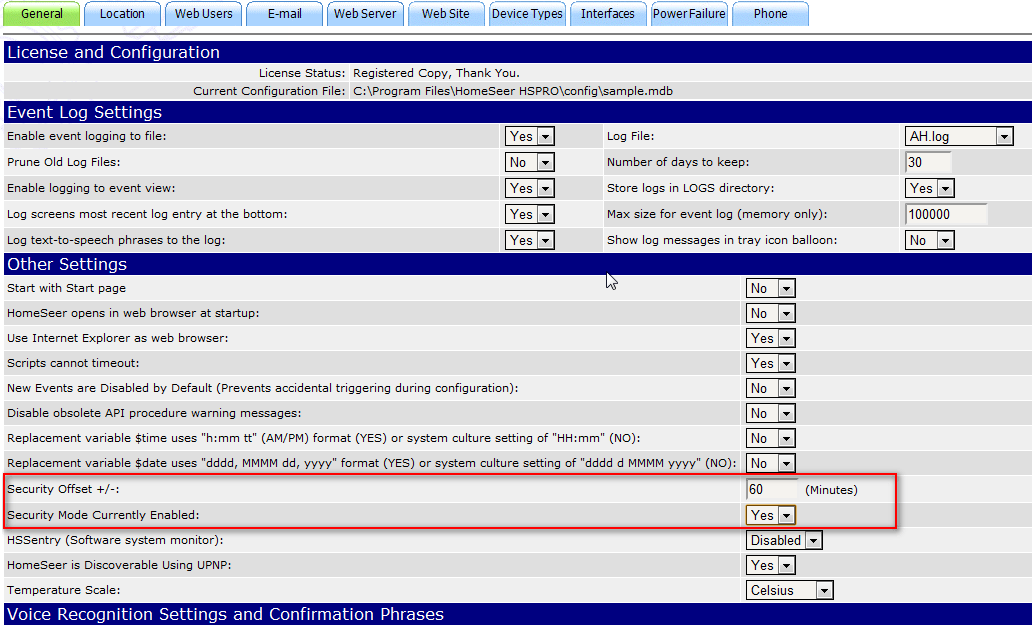The image size is (1032, 626).
Task: Click the Max size for event log field
Action: pos(946,214)
